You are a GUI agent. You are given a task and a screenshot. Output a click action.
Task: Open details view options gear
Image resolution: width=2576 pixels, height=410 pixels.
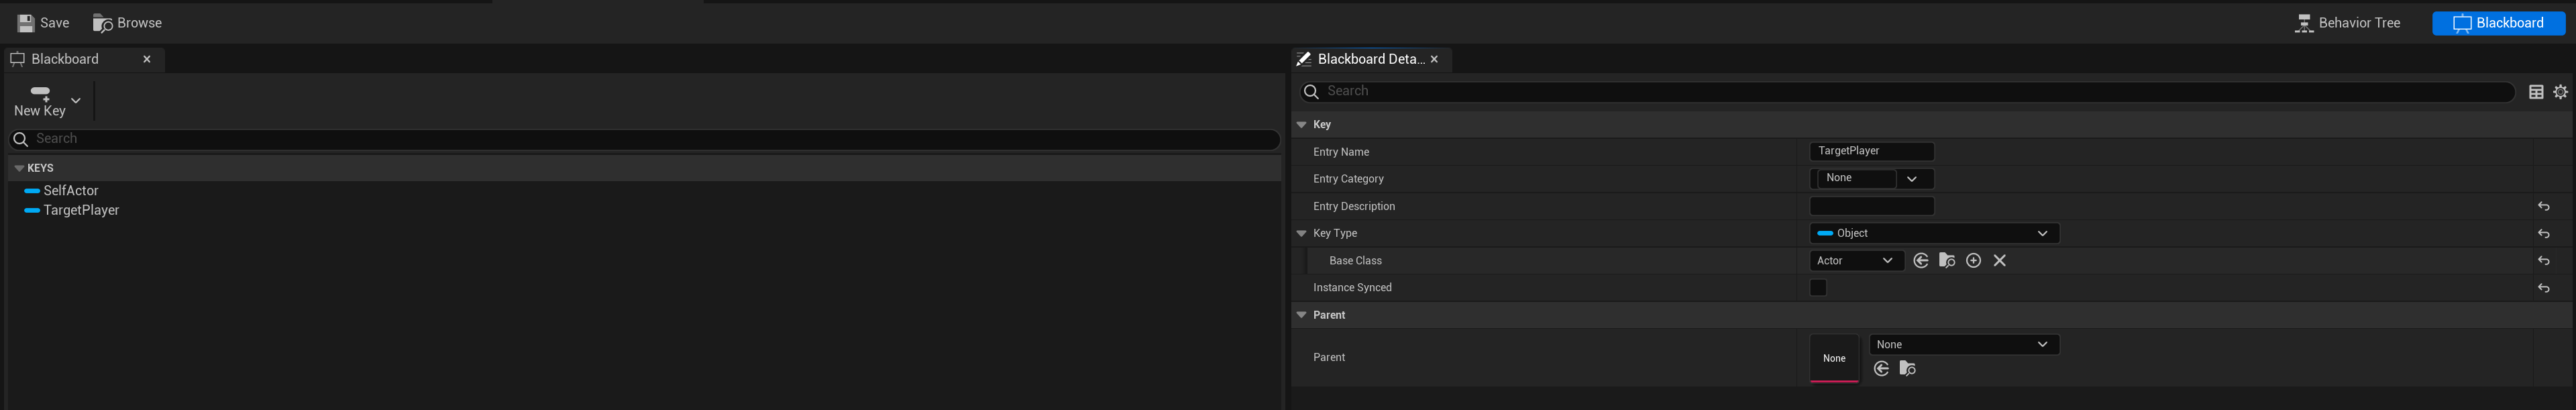2560,92
